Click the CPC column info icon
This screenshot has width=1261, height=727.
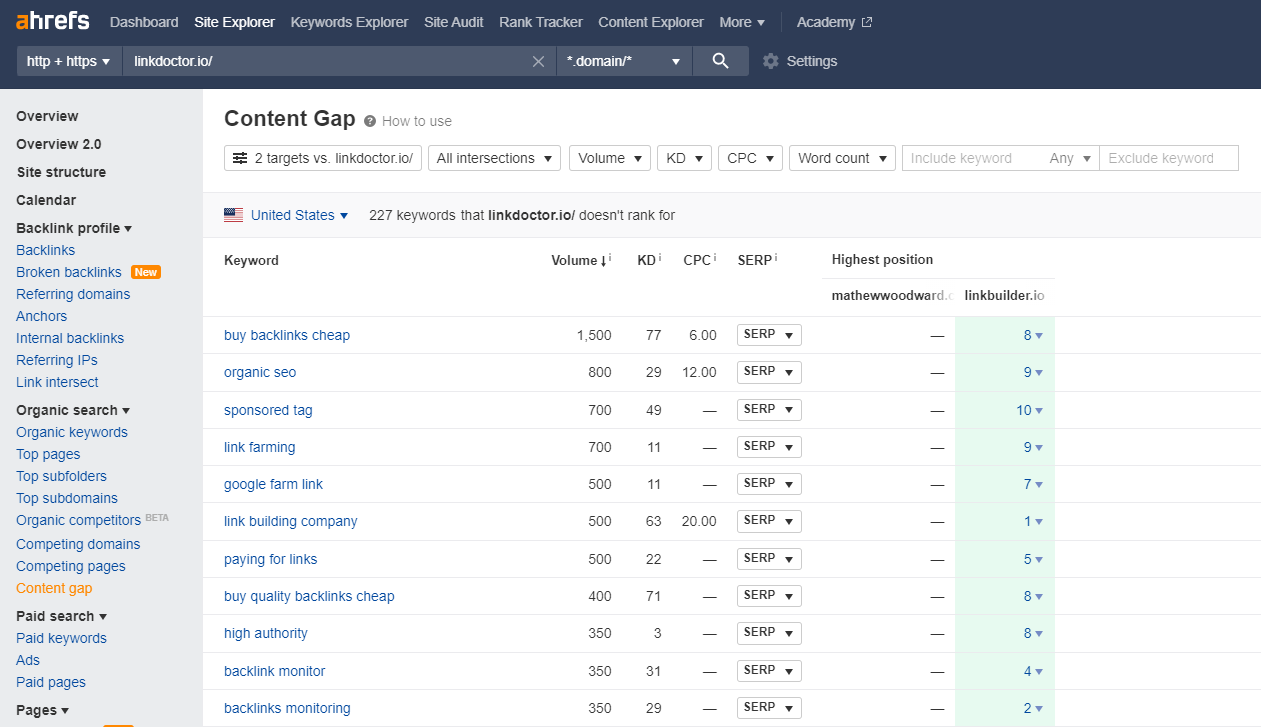[x=716, y=258]
